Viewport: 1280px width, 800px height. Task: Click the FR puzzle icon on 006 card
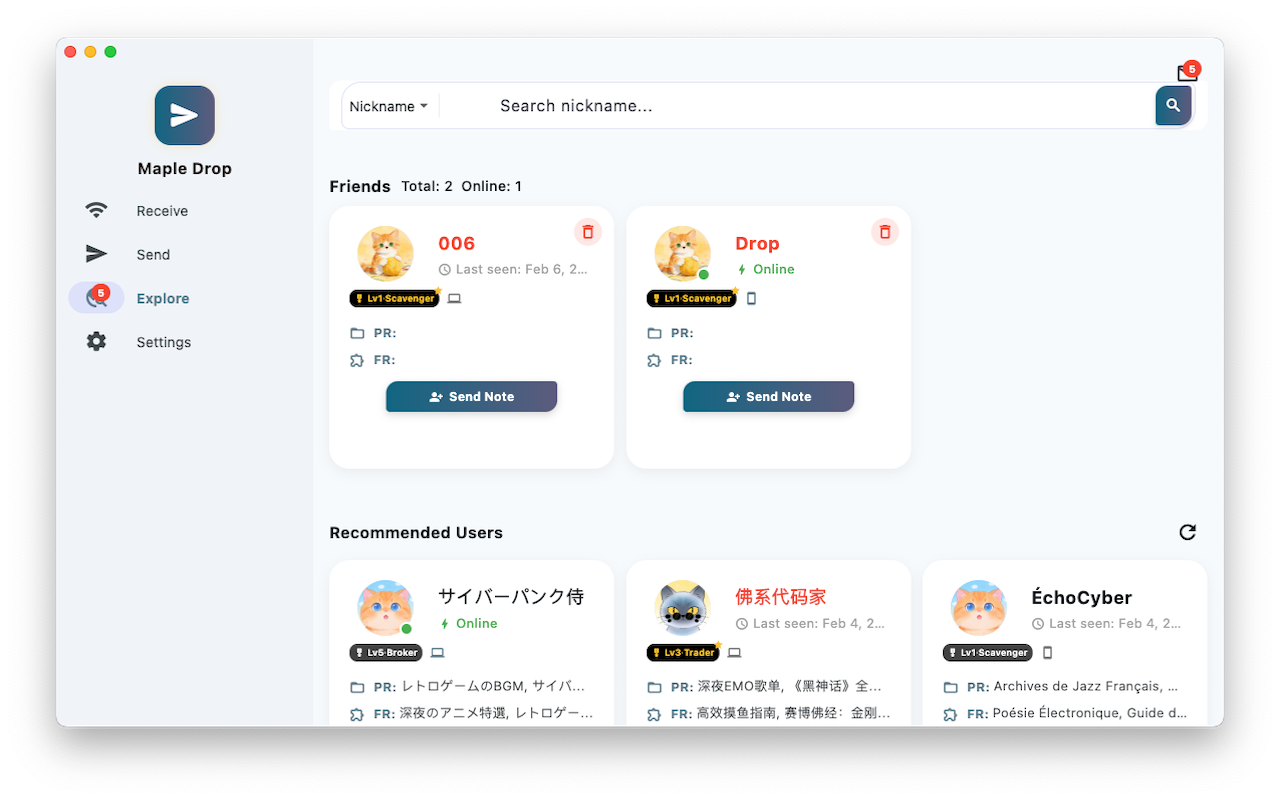357,360
